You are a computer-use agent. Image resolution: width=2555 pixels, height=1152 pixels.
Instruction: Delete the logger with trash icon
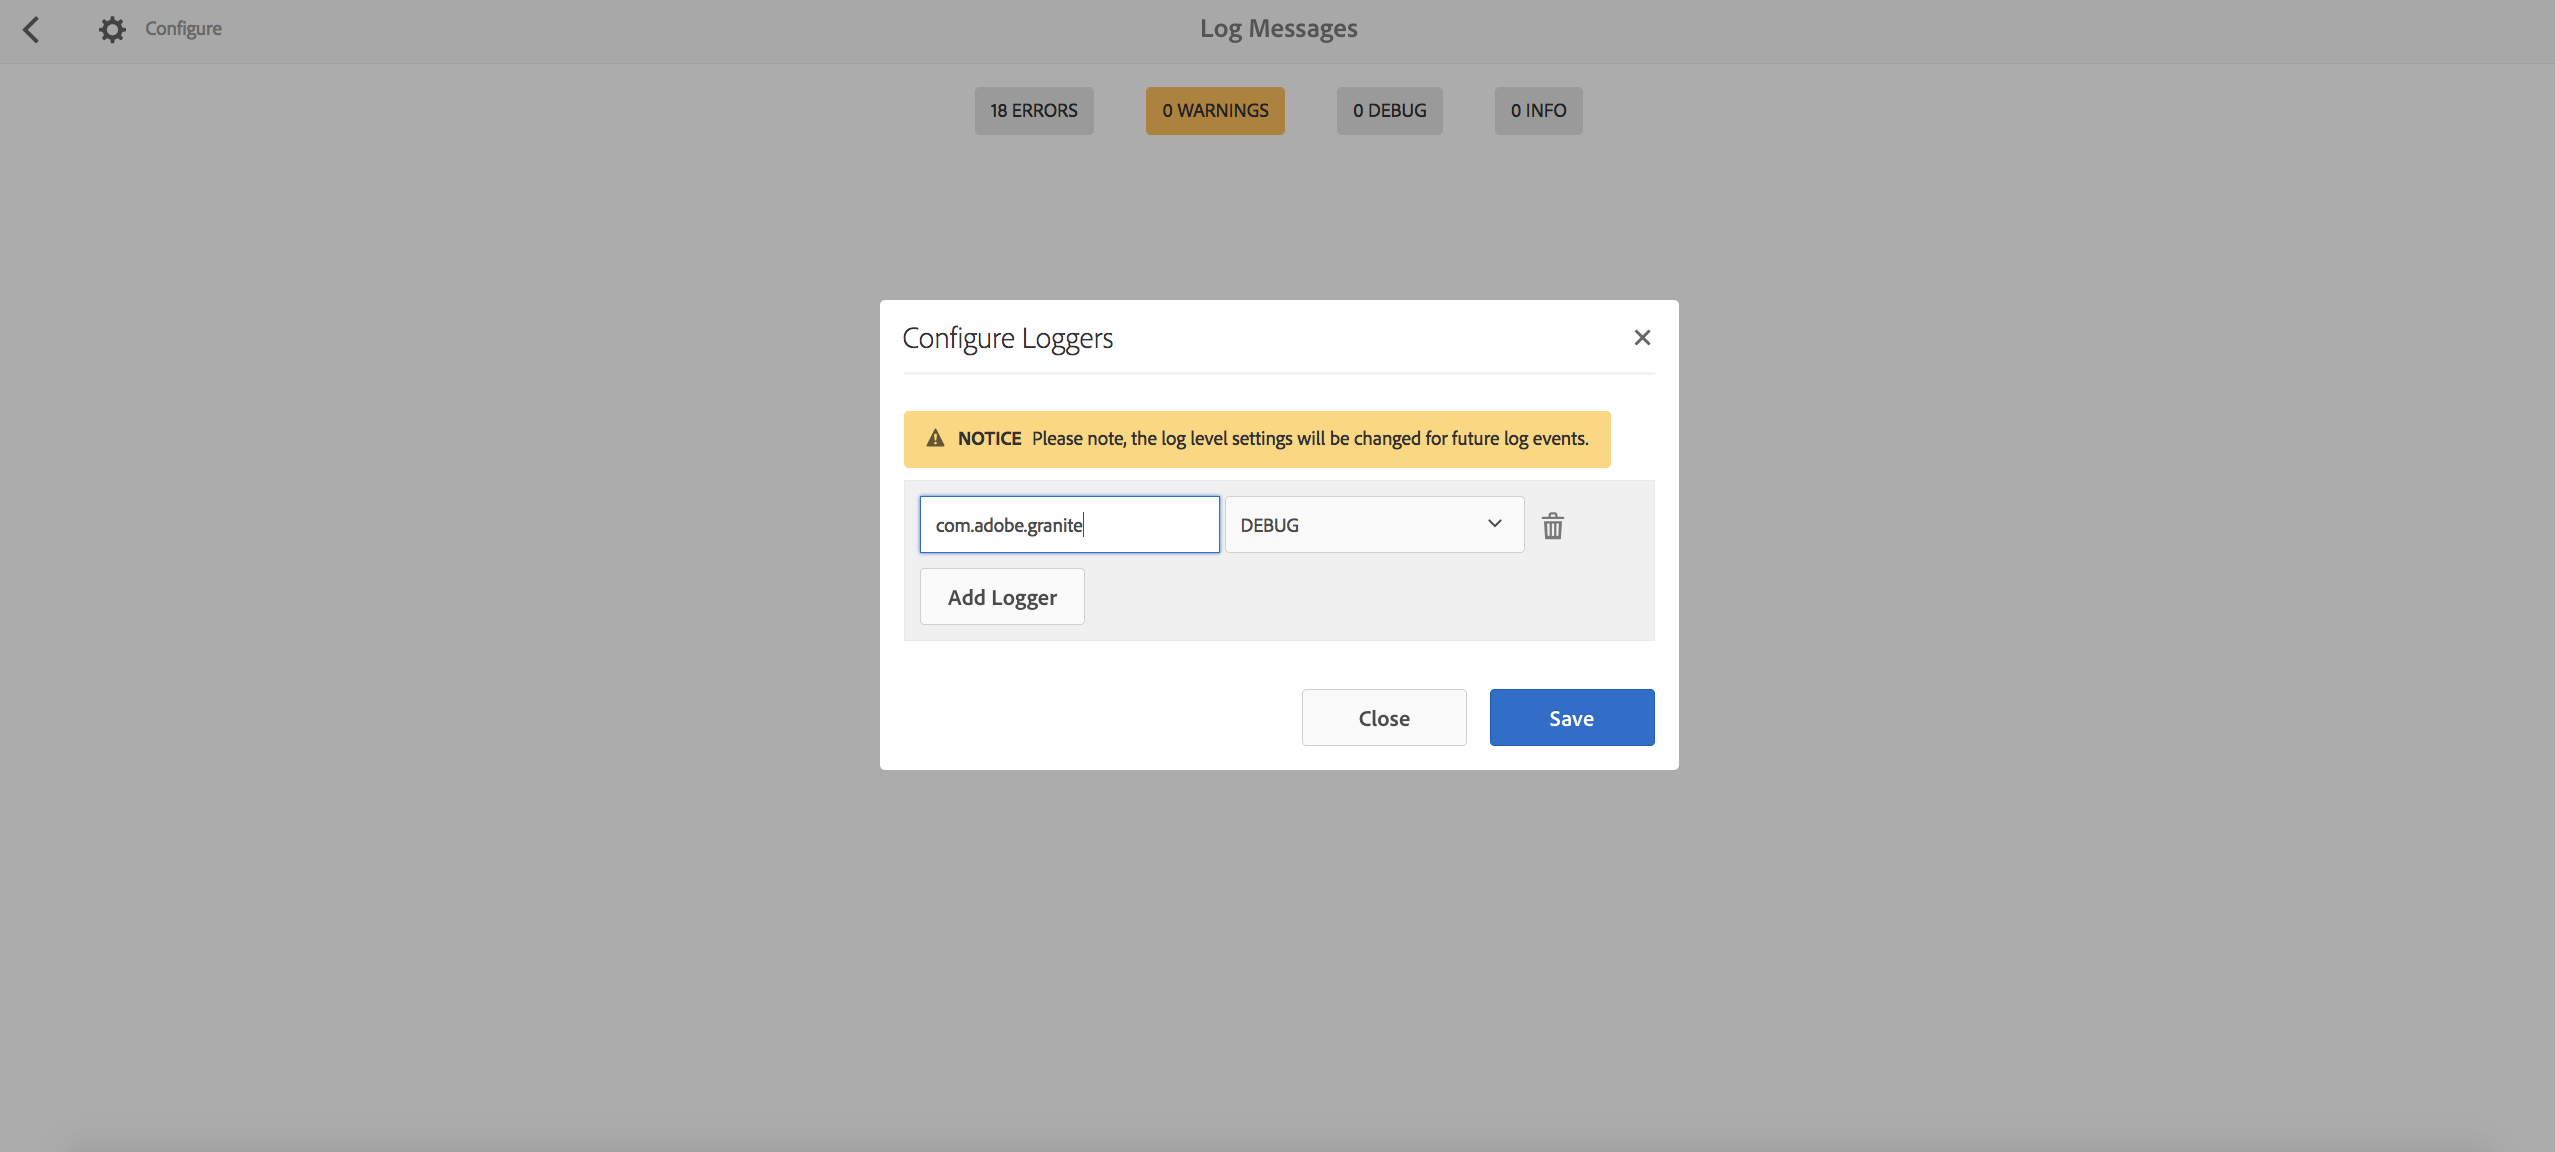click(1552, 525)
